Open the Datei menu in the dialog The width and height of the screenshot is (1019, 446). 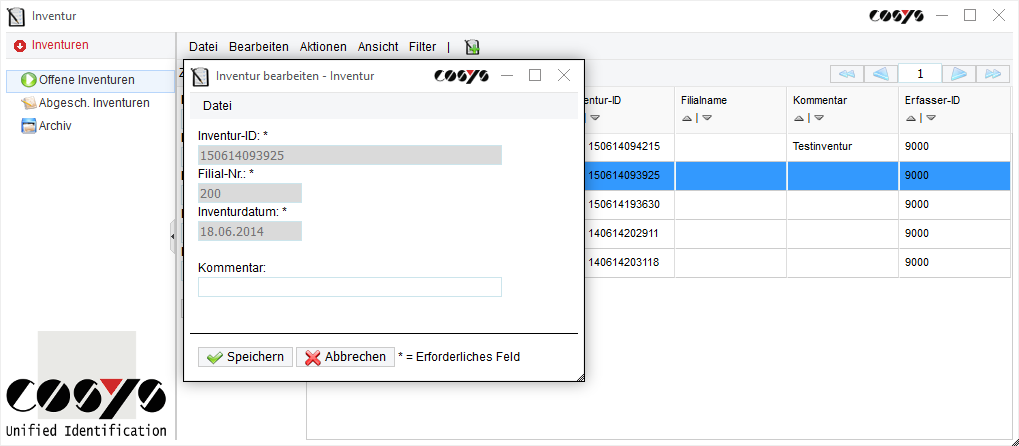pos(217,106)
